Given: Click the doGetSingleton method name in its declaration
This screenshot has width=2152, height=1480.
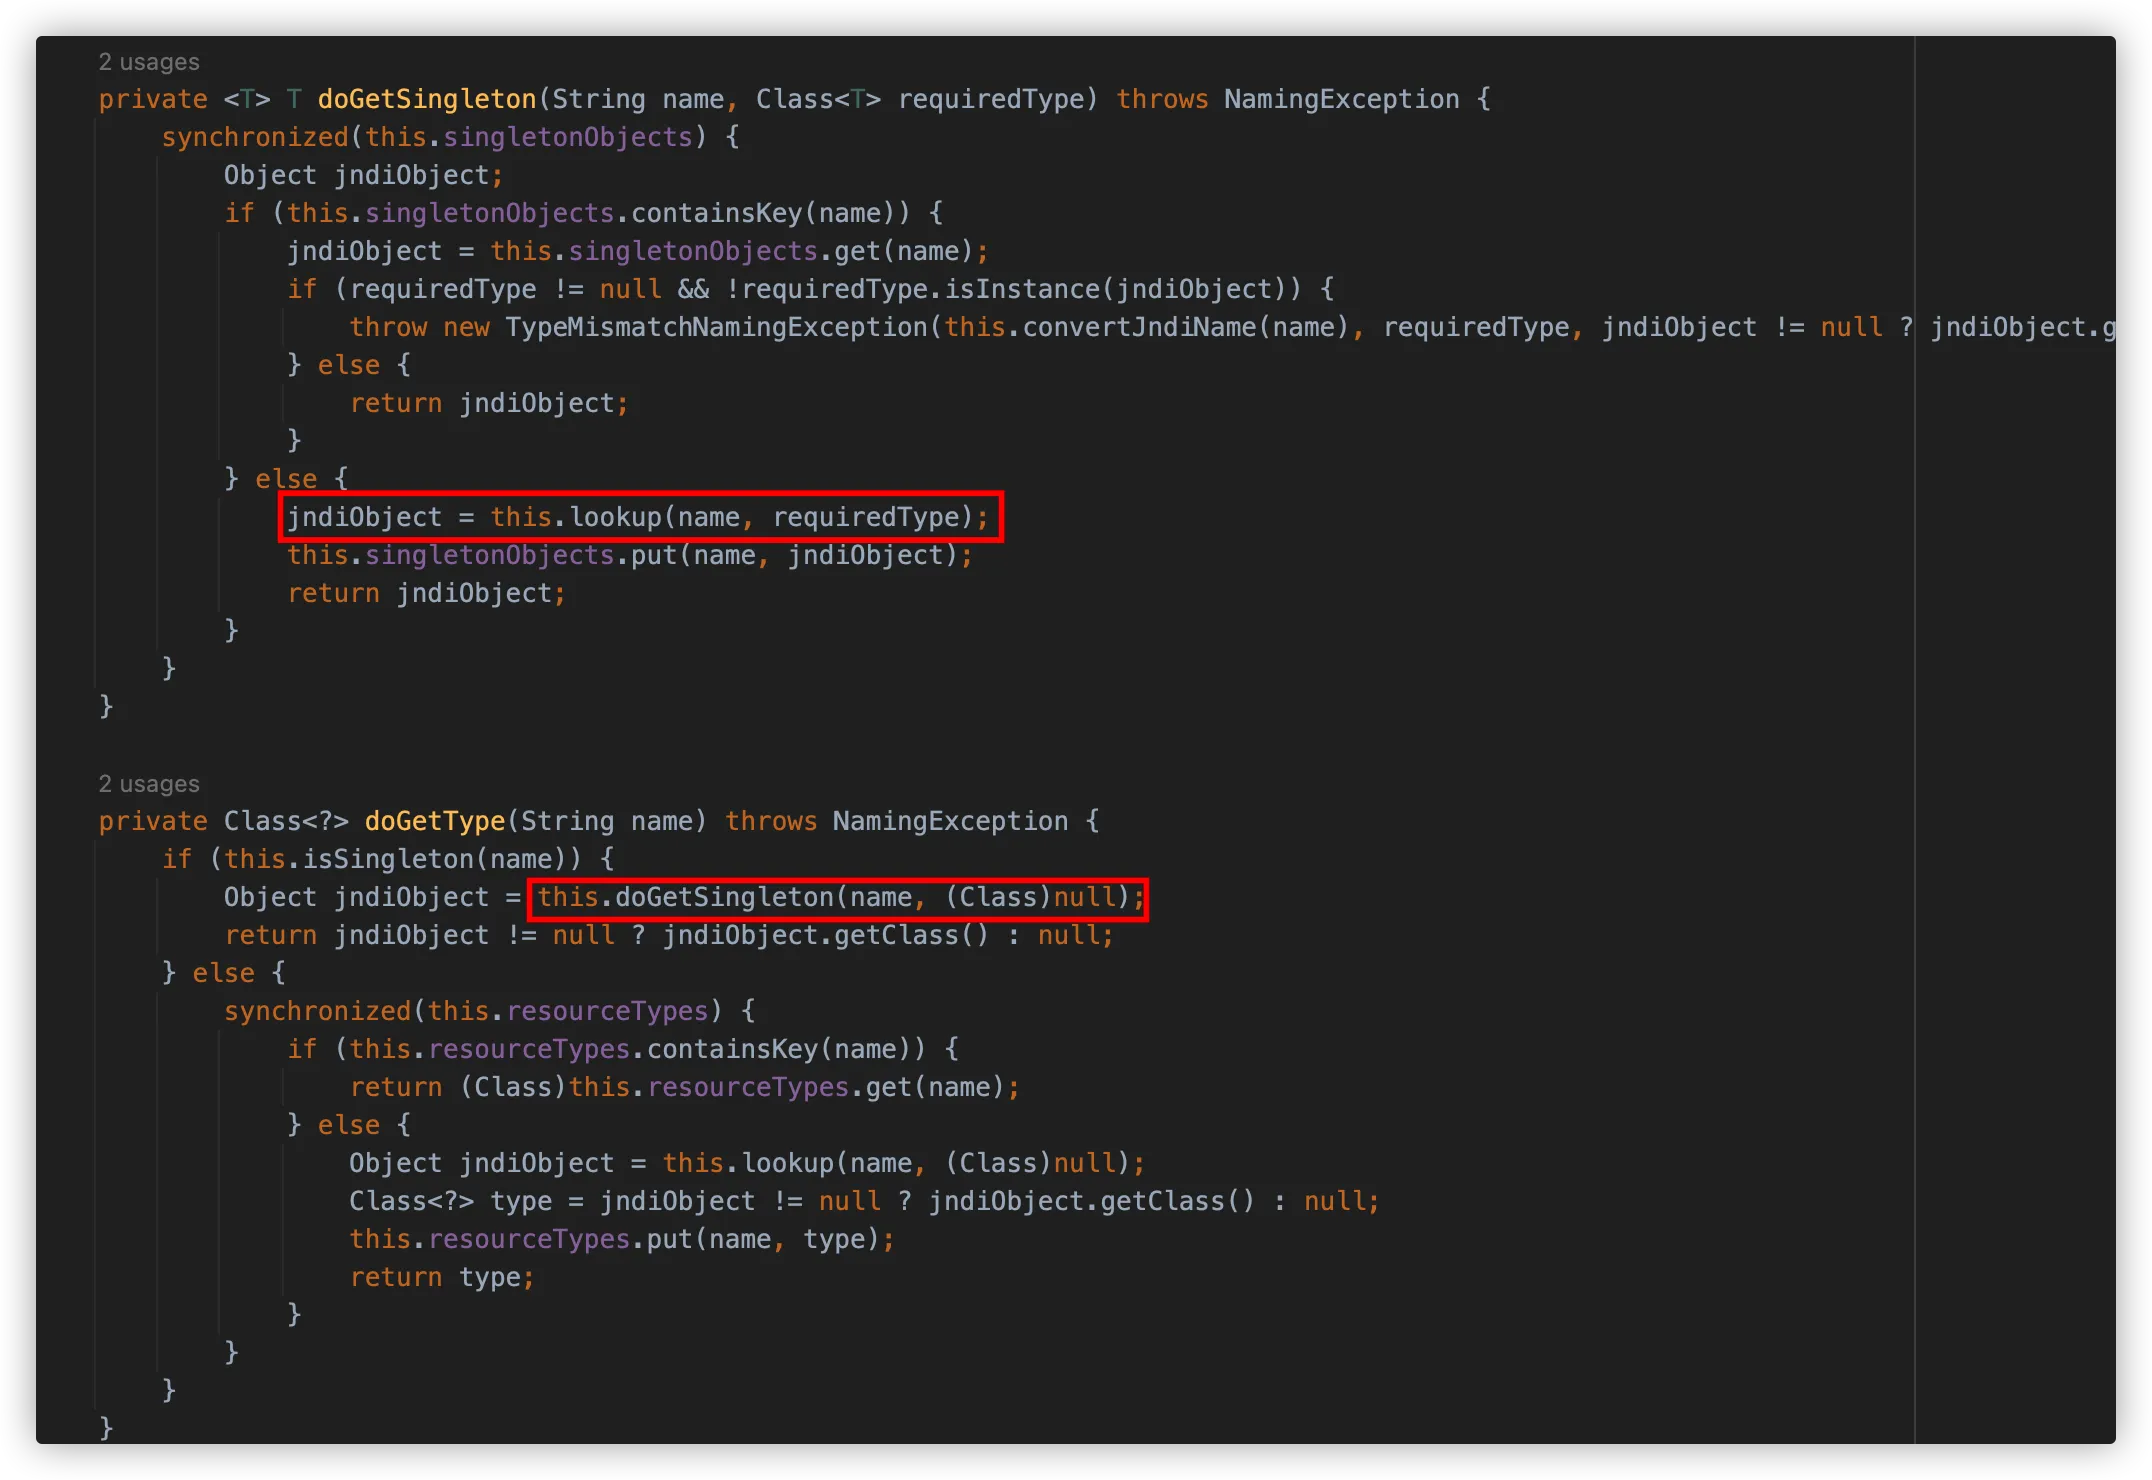Looking at the screenshot, I should click(427, 99).
